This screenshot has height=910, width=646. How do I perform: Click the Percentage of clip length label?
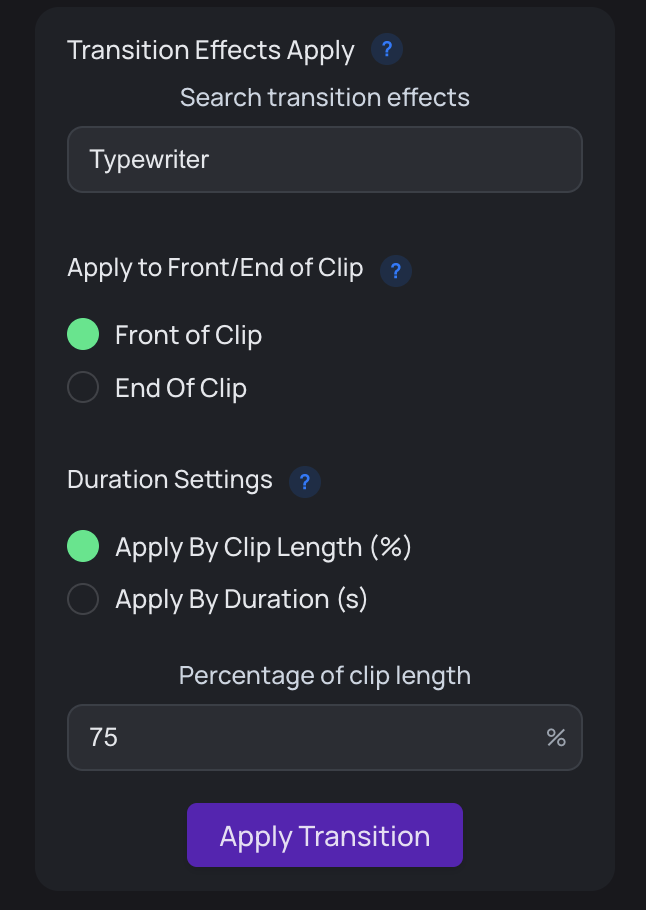324,675
